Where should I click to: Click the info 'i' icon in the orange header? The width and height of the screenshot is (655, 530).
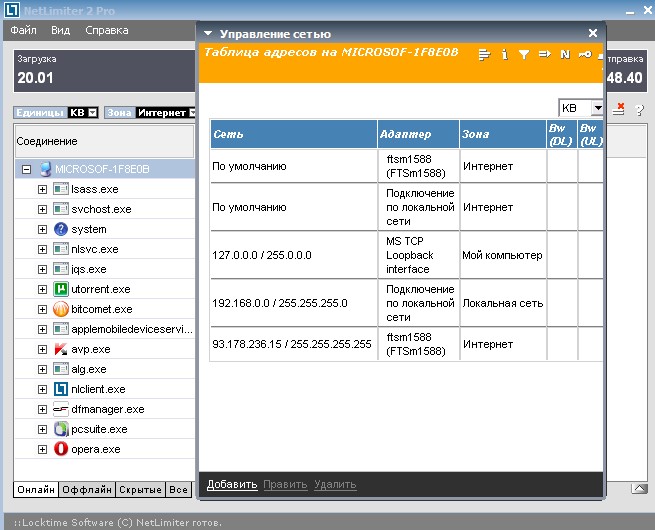[x=505, y=55]
